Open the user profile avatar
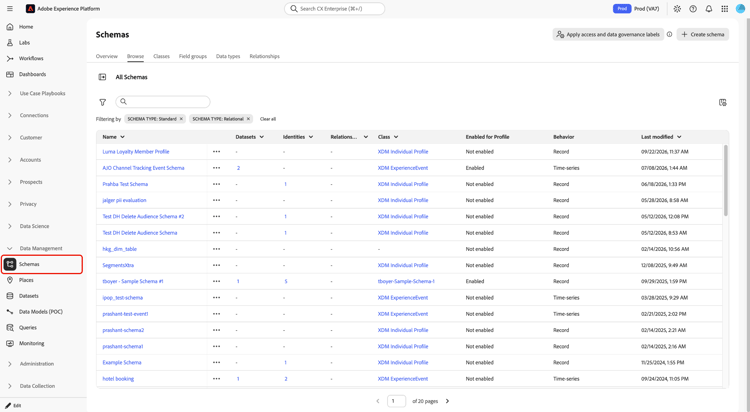 pyautogui.click(x=740, y=9)
